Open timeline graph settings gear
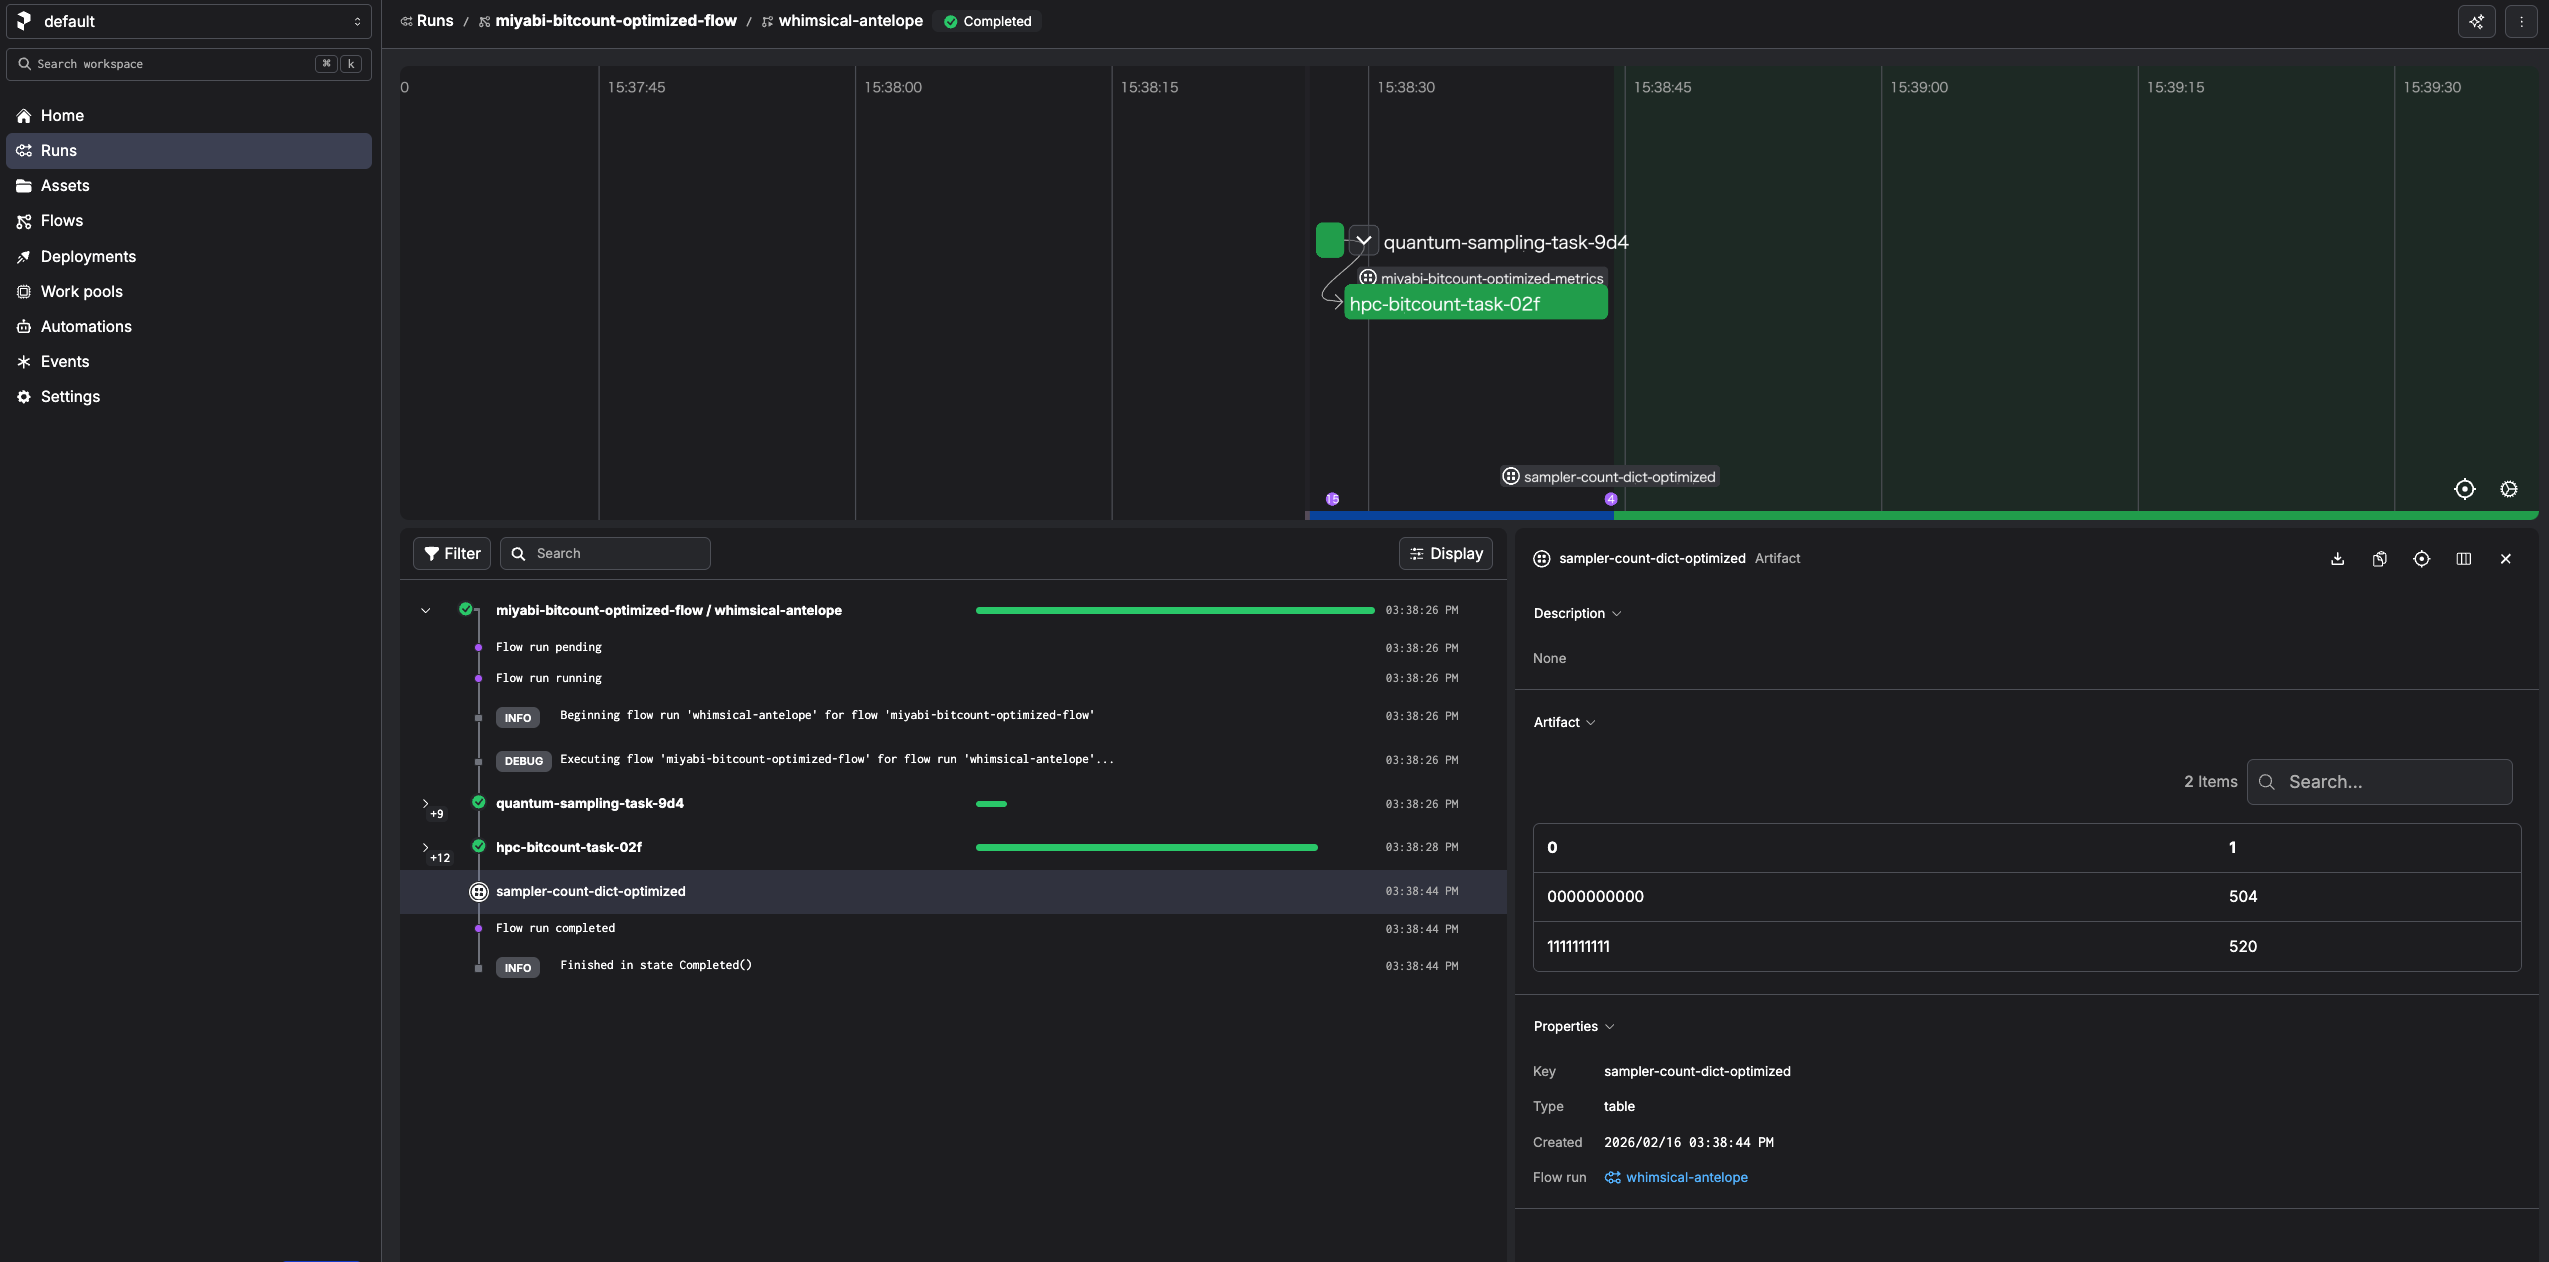 [2508, 489]
